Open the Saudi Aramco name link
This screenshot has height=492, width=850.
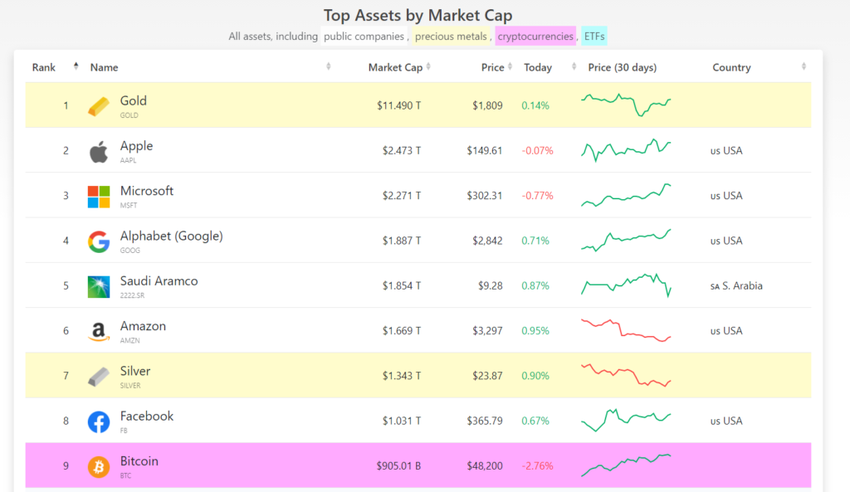pos(159,281)
